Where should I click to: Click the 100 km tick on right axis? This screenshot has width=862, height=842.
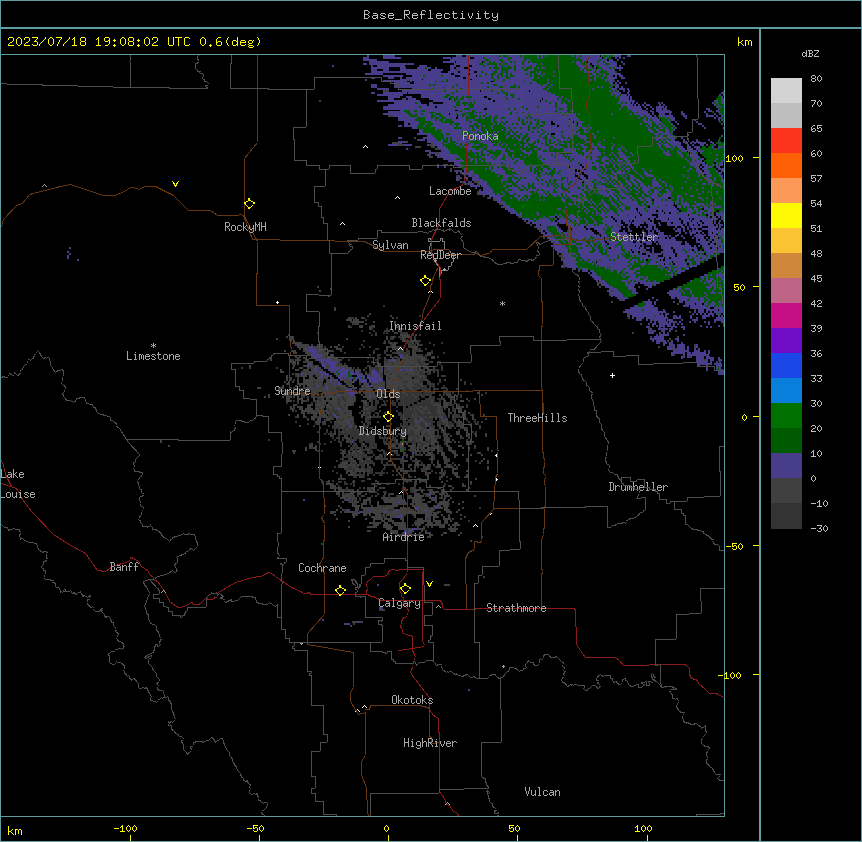point(734,158)
